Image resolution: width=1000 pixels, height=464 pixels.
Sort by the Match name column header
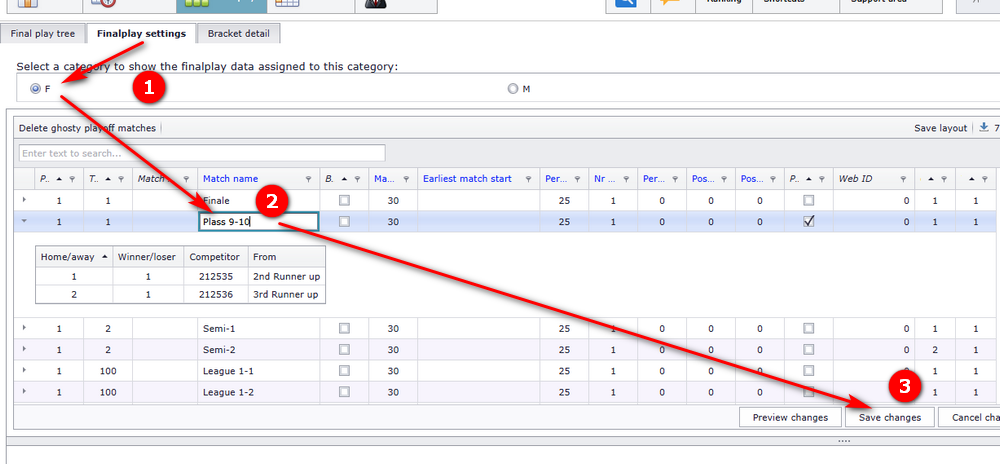[x=230, y=179]
